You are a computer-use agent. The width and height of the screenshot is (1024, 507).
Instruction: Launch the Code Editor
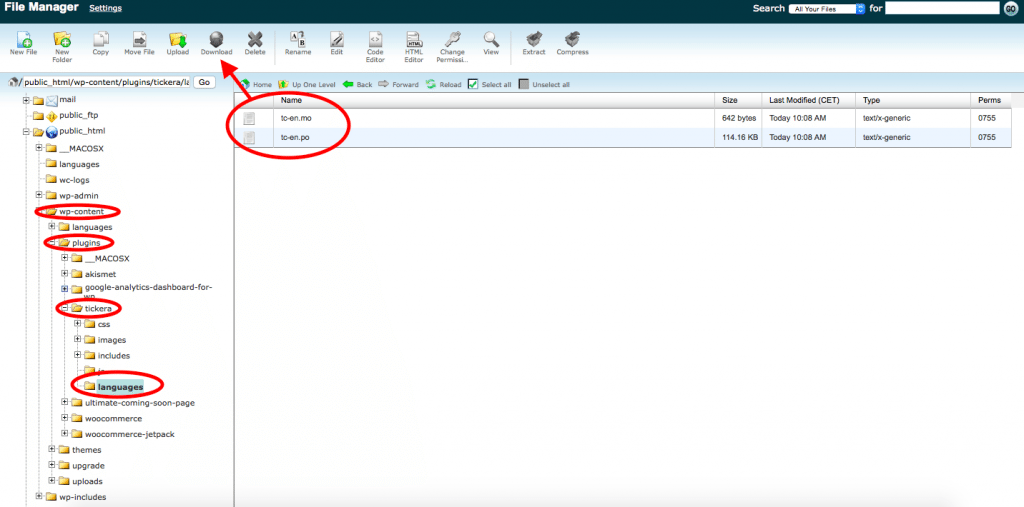click(x=375, y=46)
